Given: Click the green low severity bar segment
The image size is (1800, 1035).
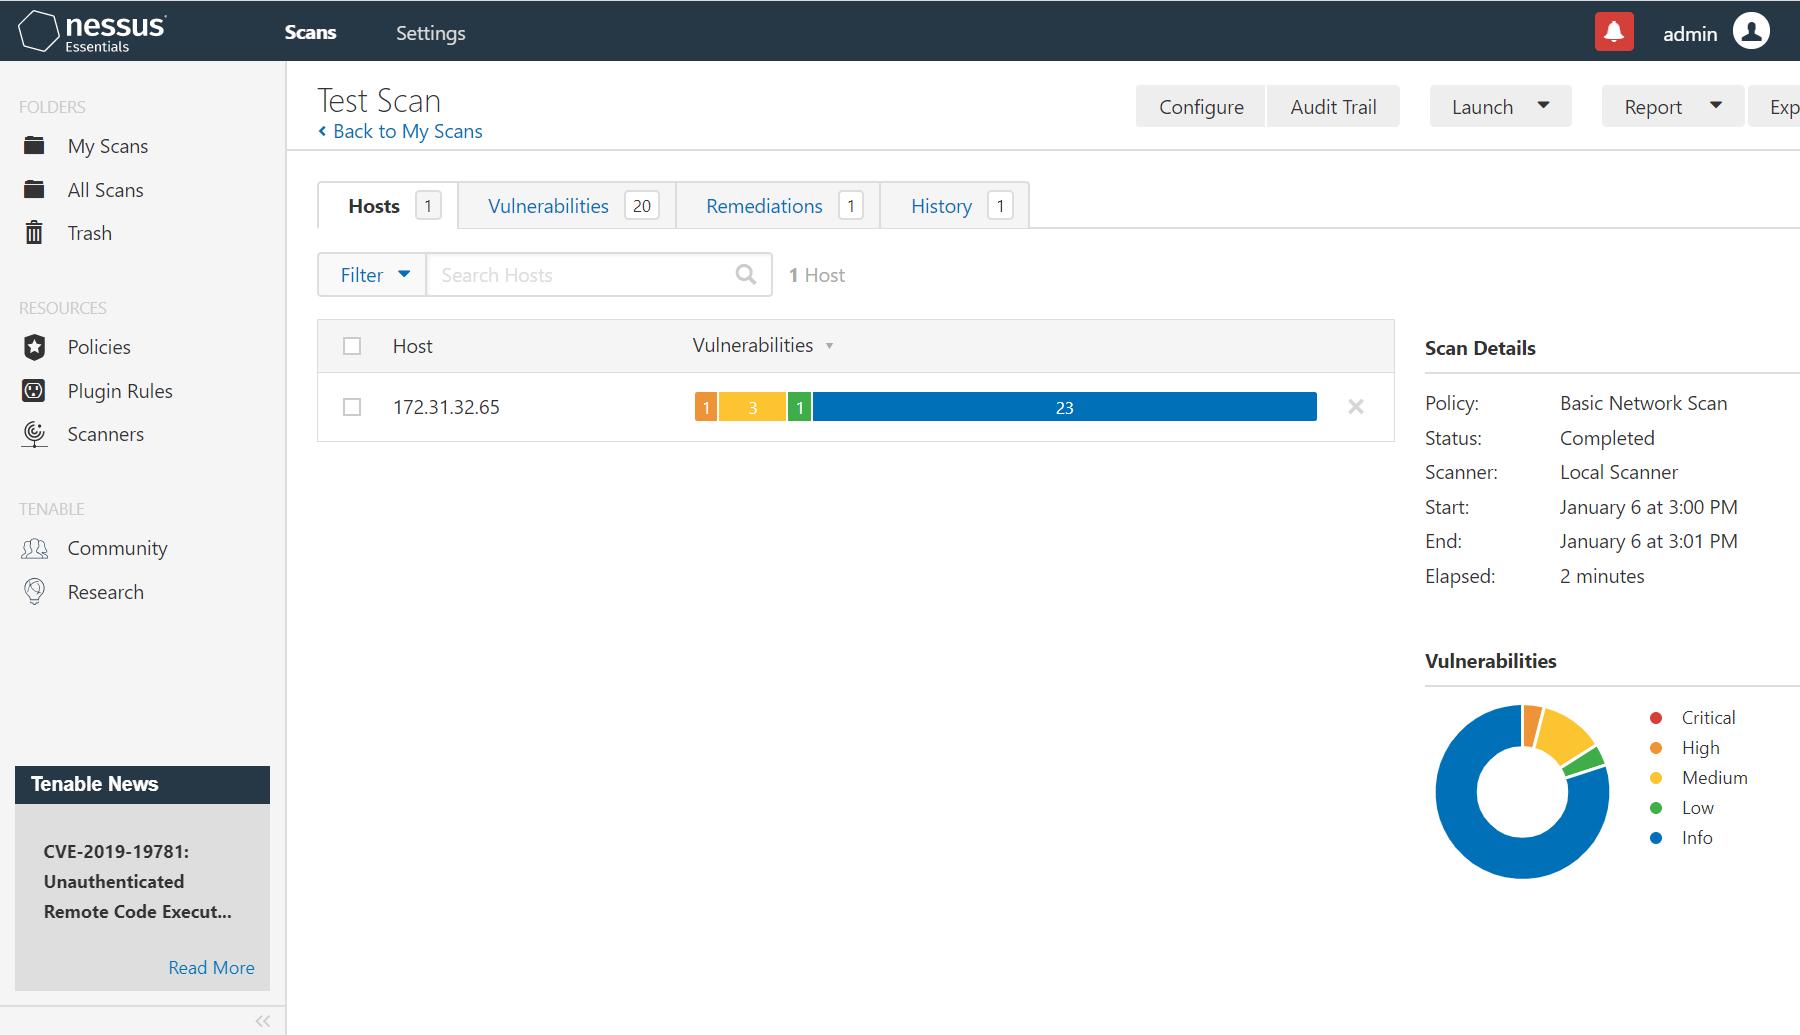Looking at the screenshot, I should (x=799, y=407).
